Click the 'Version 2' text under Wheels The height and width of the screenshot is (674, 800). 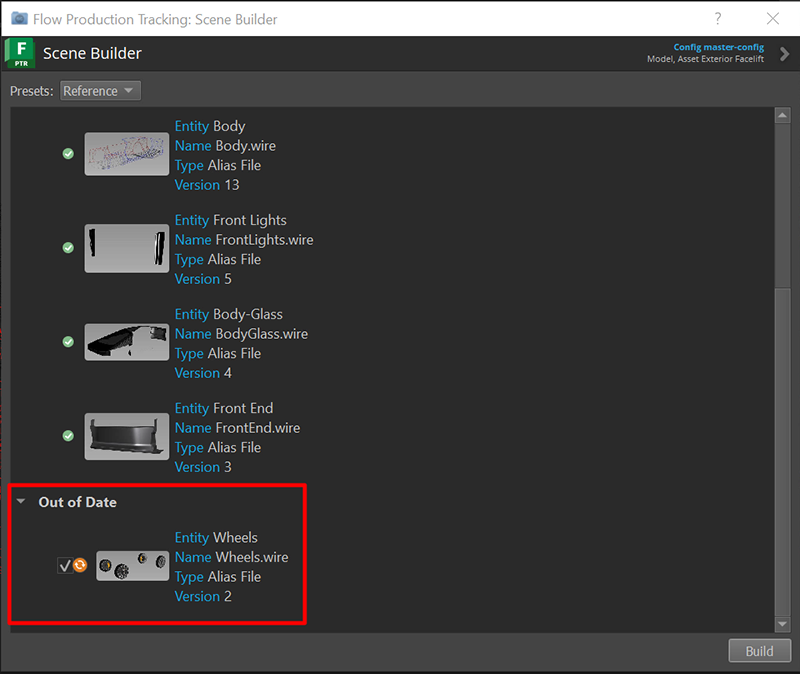[x=203, y=596]
